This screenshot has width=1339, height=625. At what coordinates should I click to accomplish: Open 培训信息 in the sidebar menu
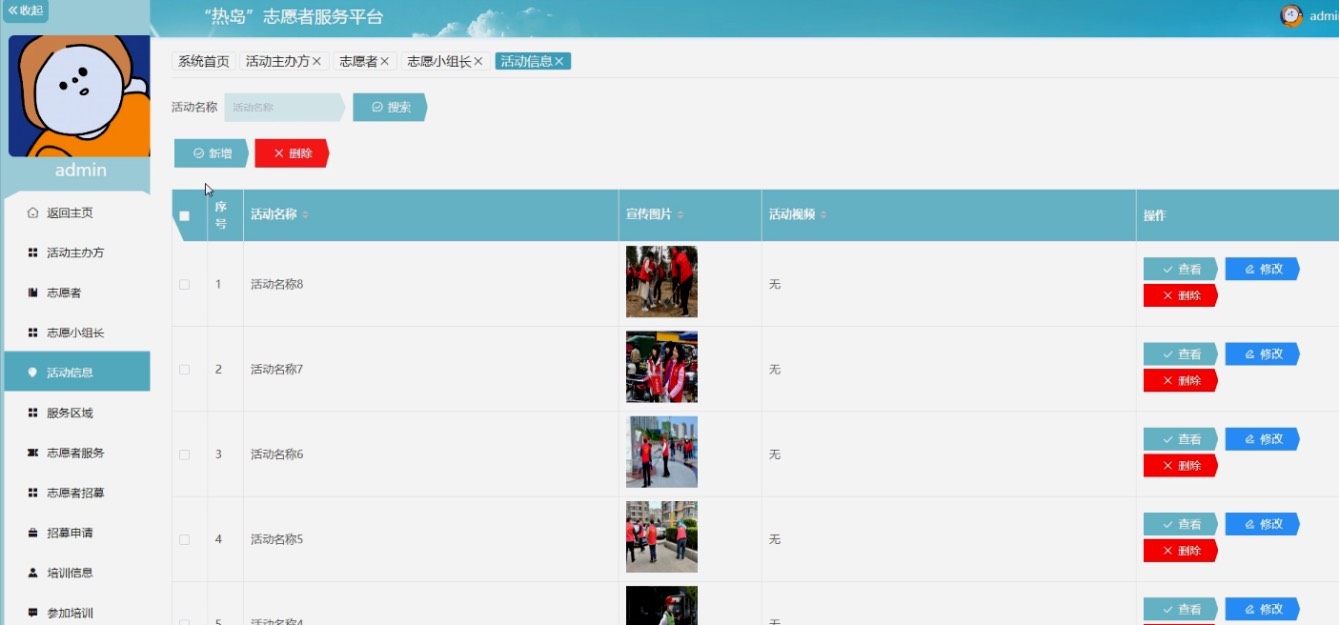pos(77,573)
